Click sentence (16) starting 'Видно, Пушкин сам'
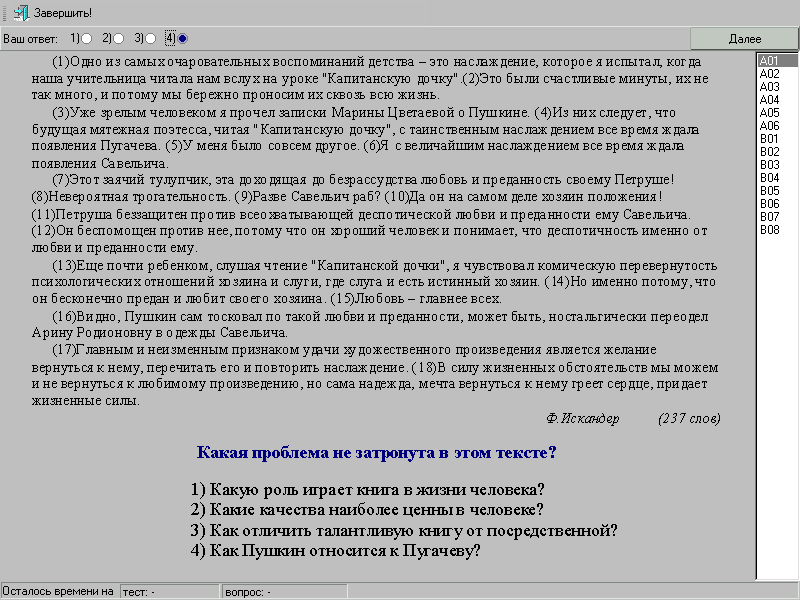 click(370, 324)
